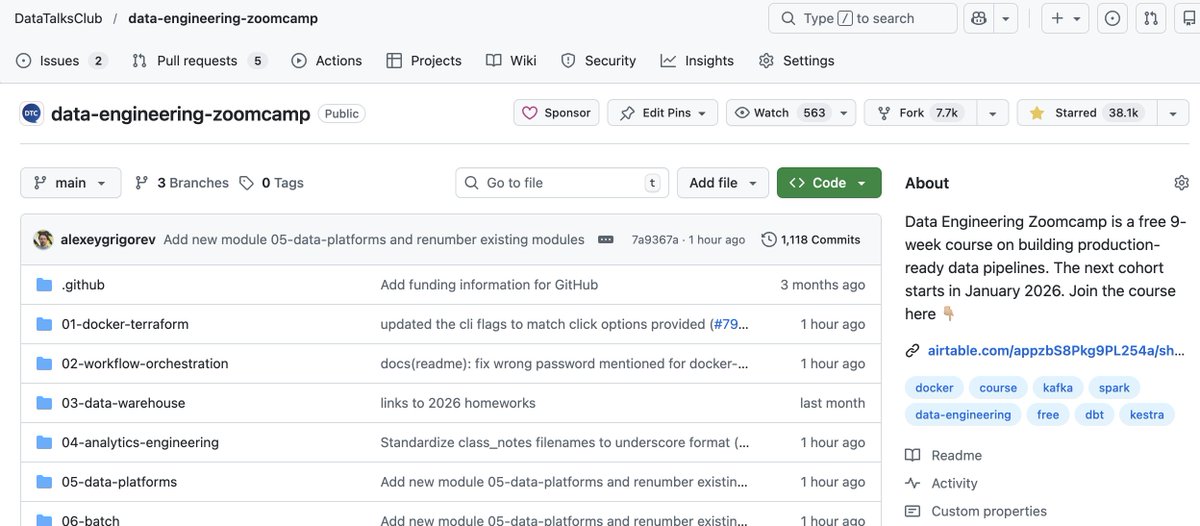Screen dimensions: 1200x526
Task: Switch to the Projects tab
Action: [424, 61]
